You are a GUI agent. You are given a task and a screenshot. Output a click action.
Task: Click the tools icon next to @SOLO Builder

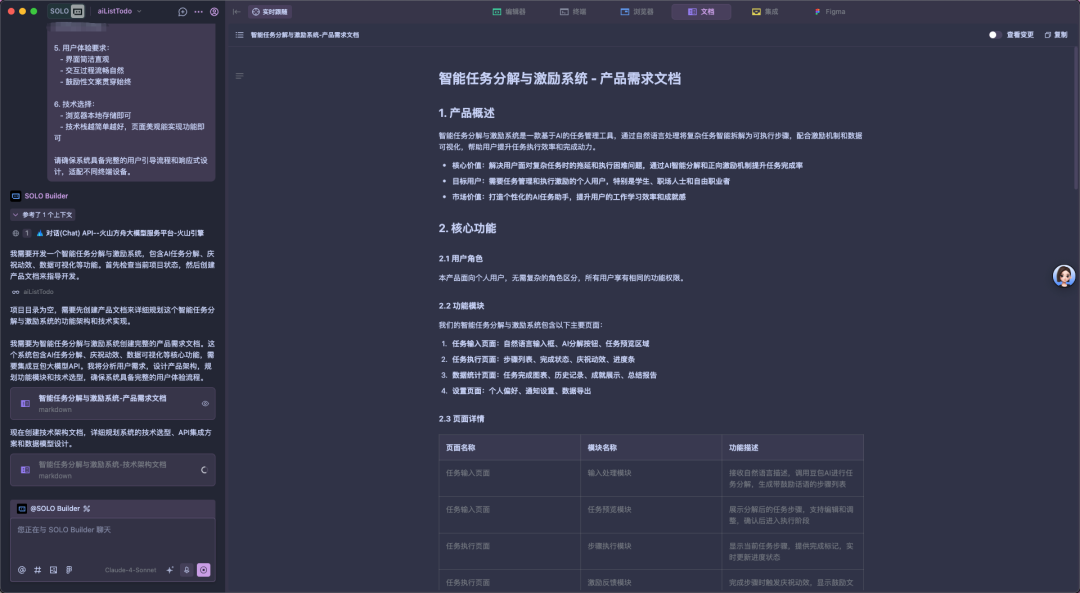[x=87, y=508]
